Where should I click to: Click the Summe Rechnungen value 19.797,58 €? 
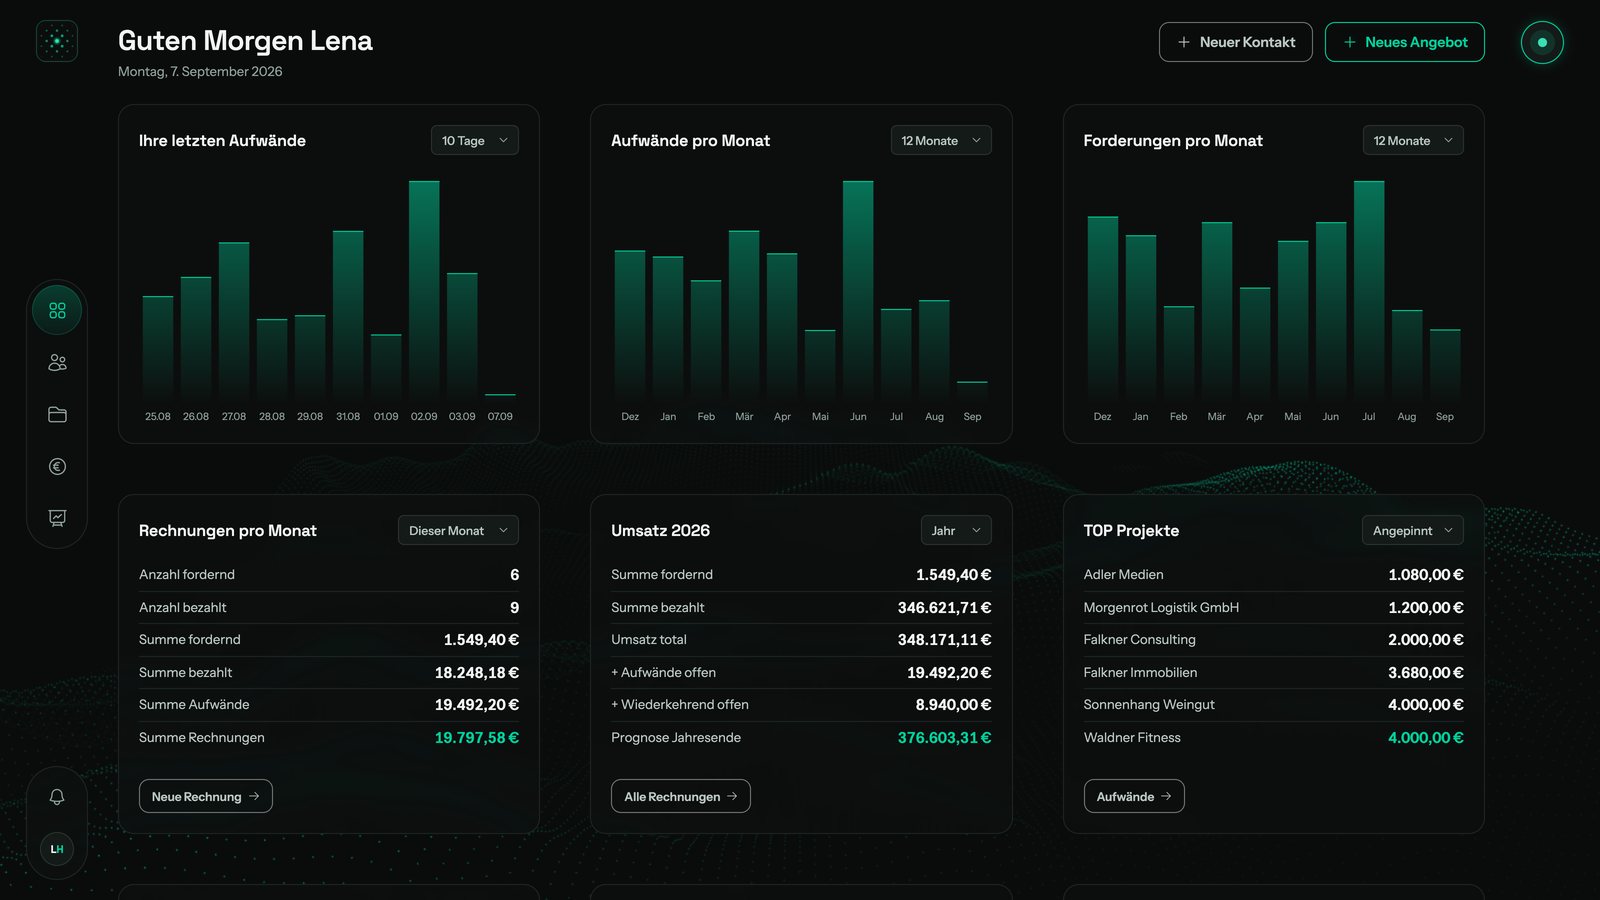(x=477, y=737)
